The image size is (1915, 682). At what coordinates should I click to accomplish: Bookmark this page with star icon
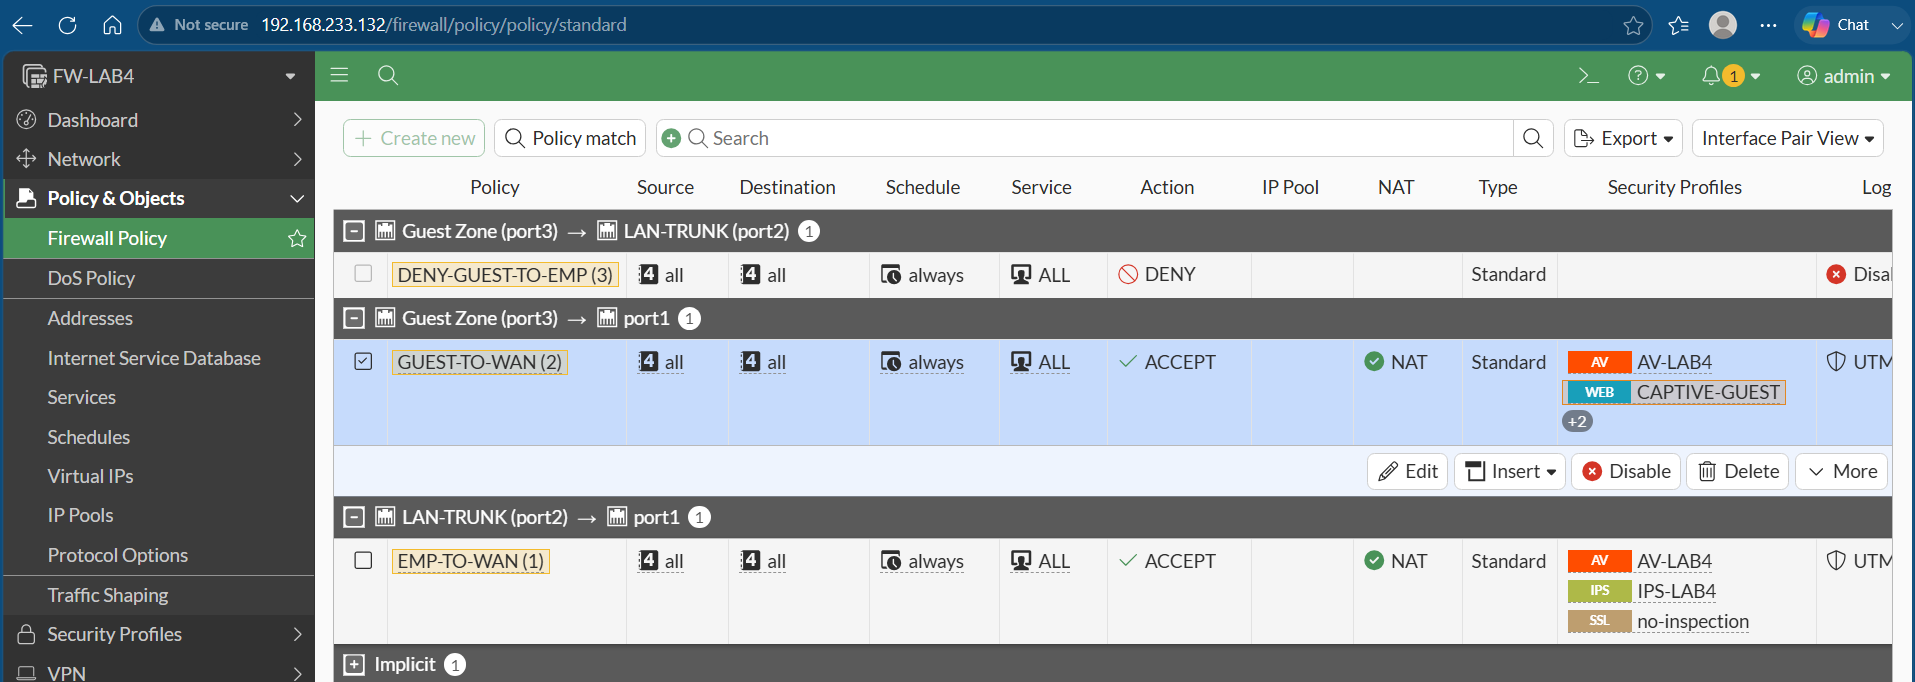tap(1633, 25)
